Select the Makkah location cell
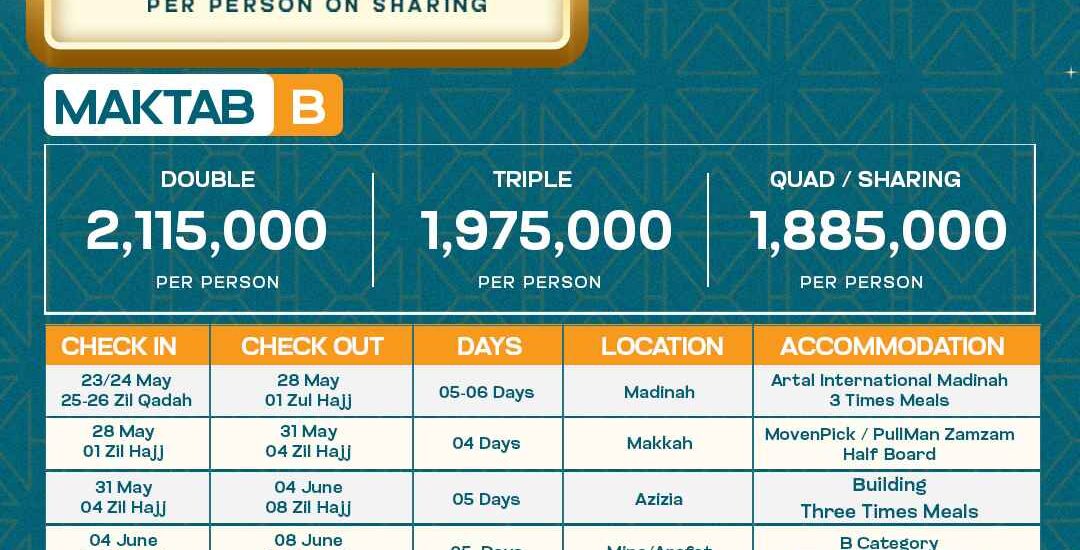Viewport: 1080px width, 550px height. pos(659,443)
